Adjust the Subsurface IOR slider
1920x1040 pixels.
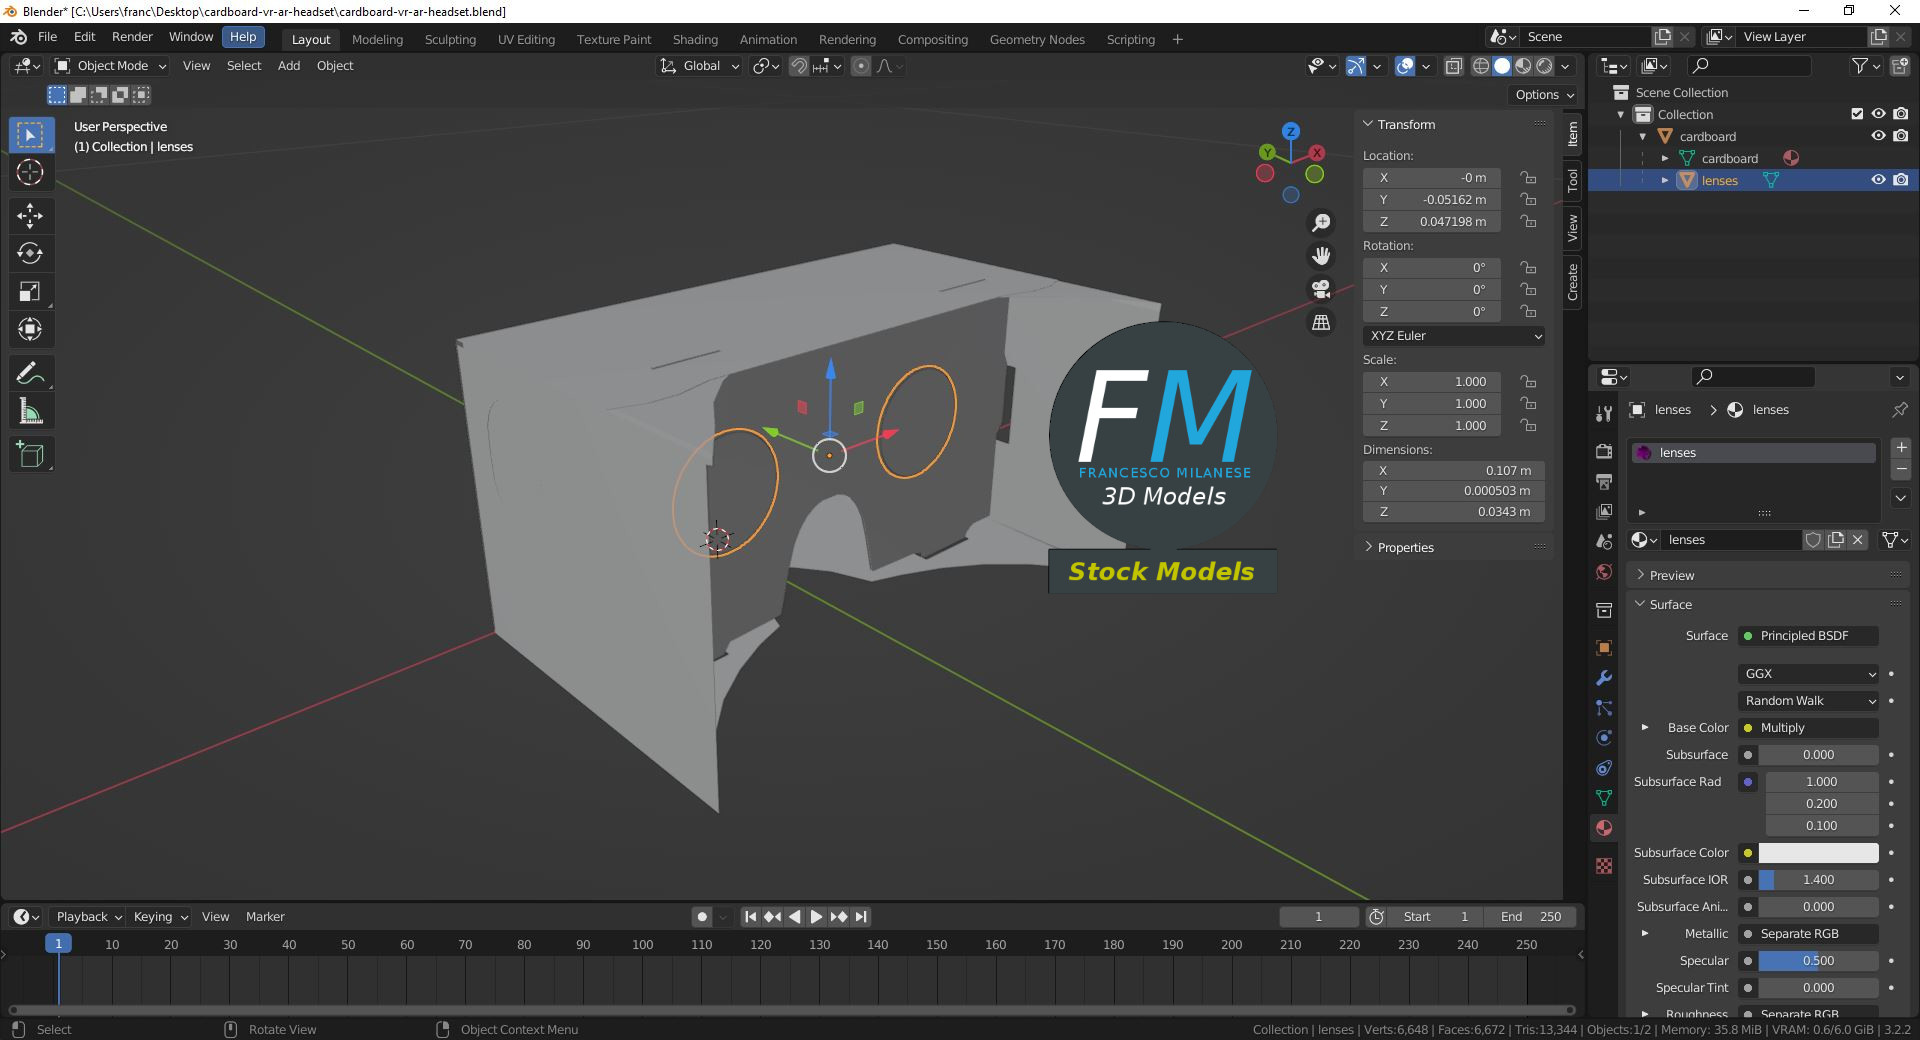pyautogui.click(x=1818, y=880)
